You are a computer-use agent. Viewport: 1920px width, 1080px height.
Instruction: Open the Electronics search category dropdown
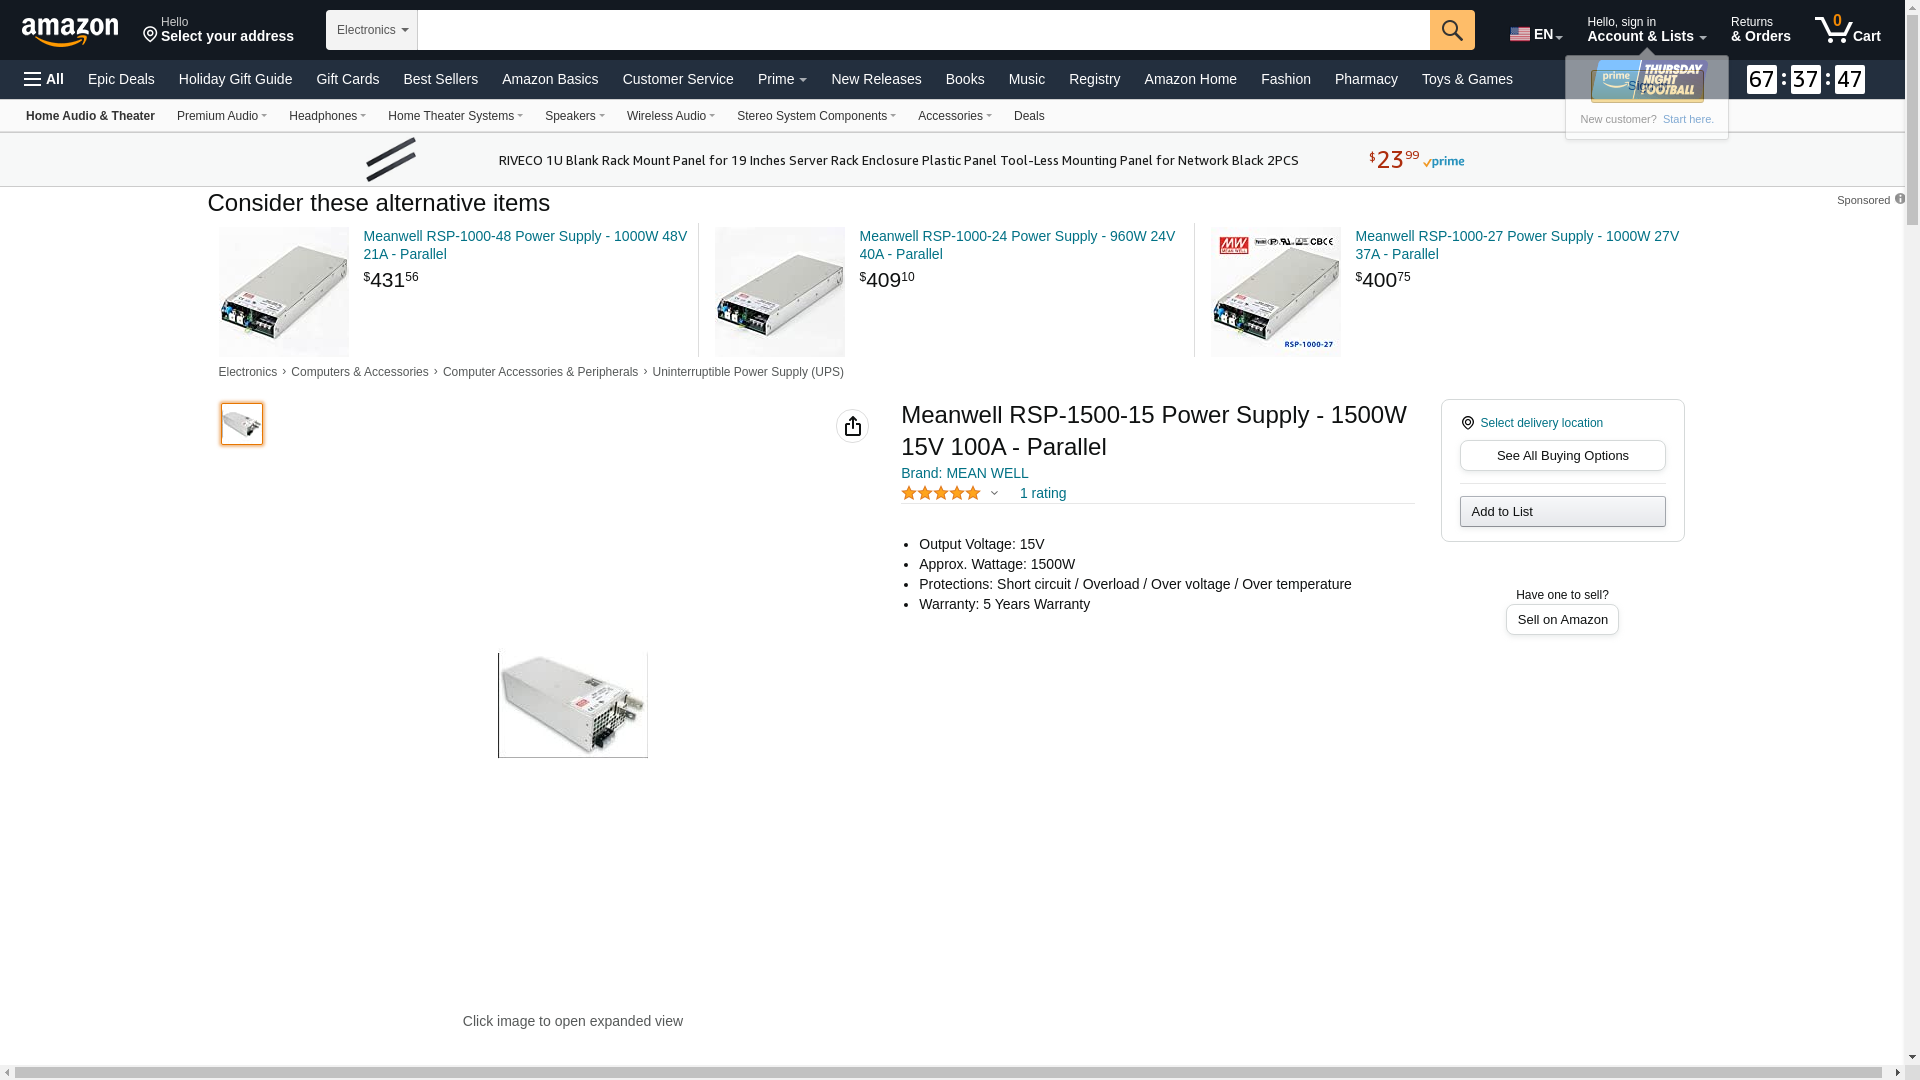click(372, 30)
